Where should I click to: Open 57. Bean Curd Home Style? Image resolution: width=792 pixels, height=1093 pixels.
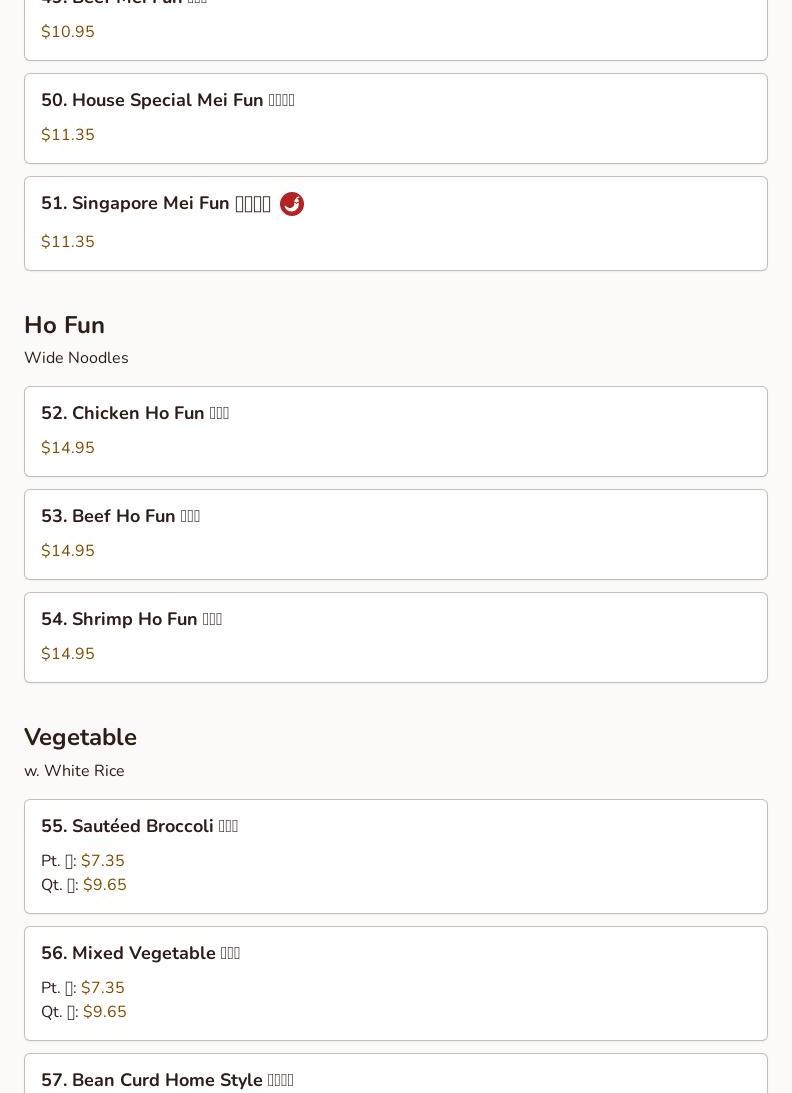(396, 1073)
